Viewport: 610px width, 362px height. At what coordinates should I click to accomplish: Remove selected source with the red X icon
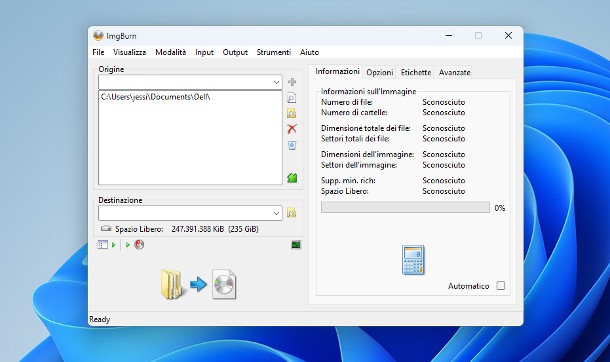tap(292, 129)
